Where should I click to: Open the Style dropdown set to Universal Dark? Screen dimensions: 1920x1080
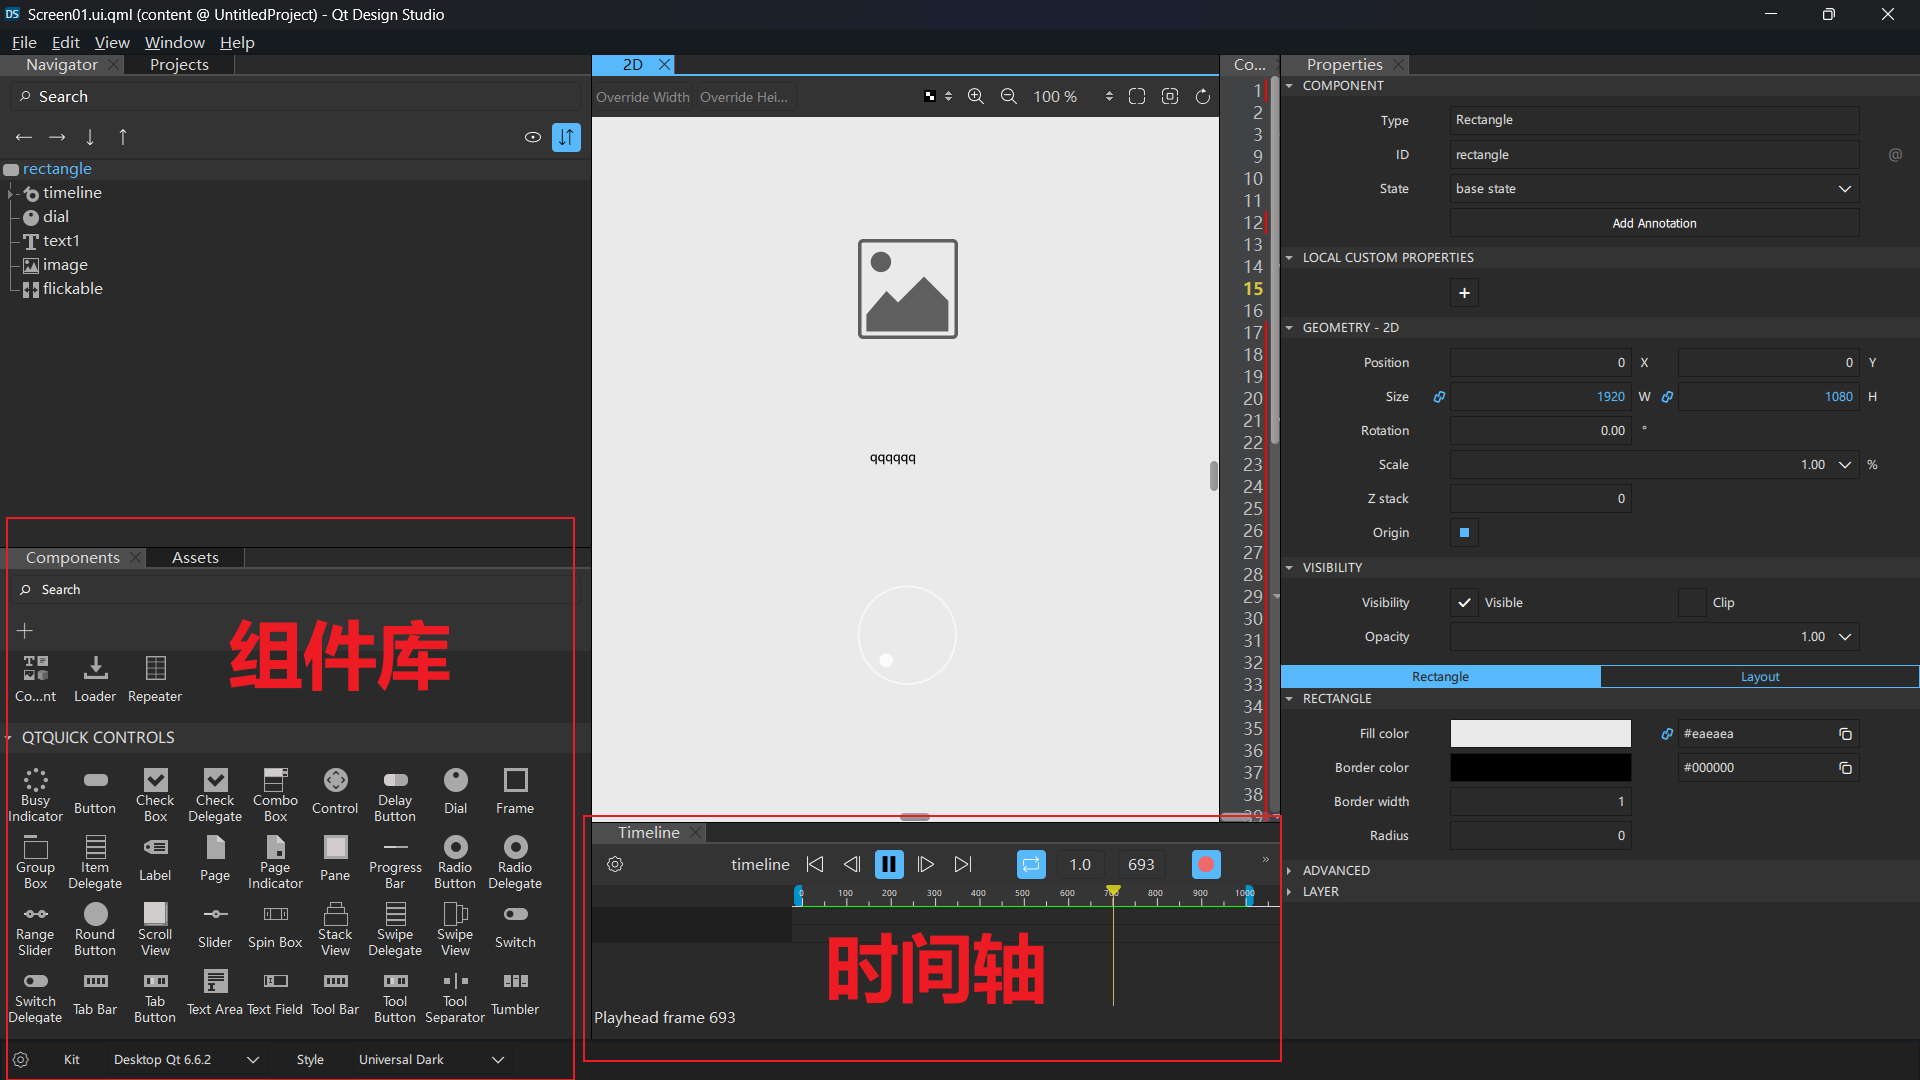click(430, 1059)
